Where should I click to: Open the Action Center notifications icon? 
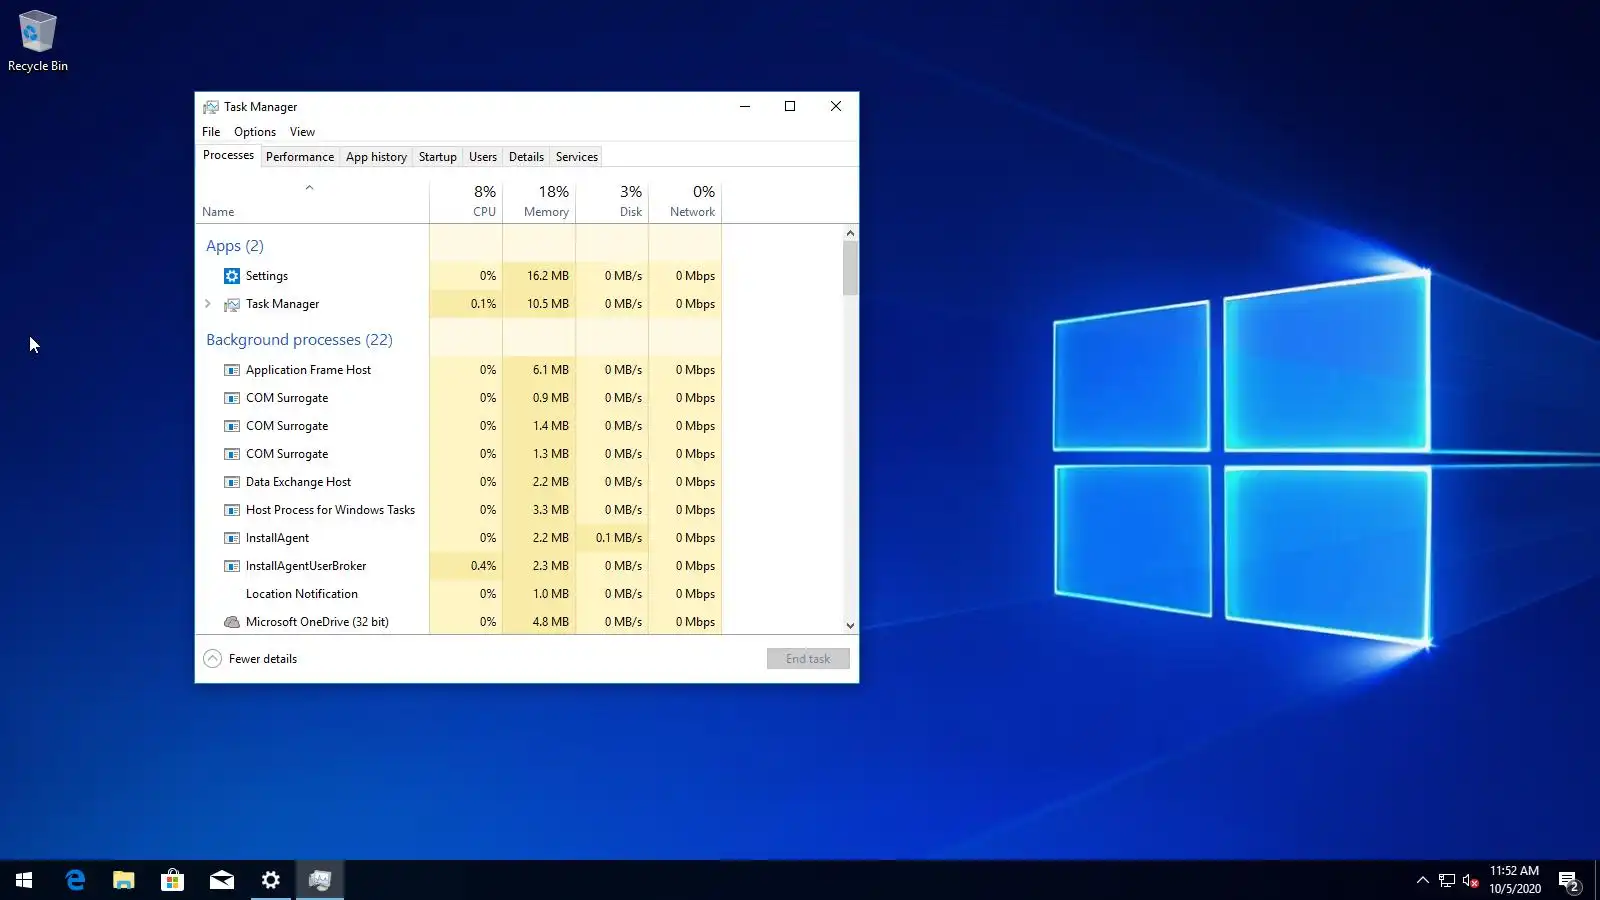click(x=1569, y=881)
